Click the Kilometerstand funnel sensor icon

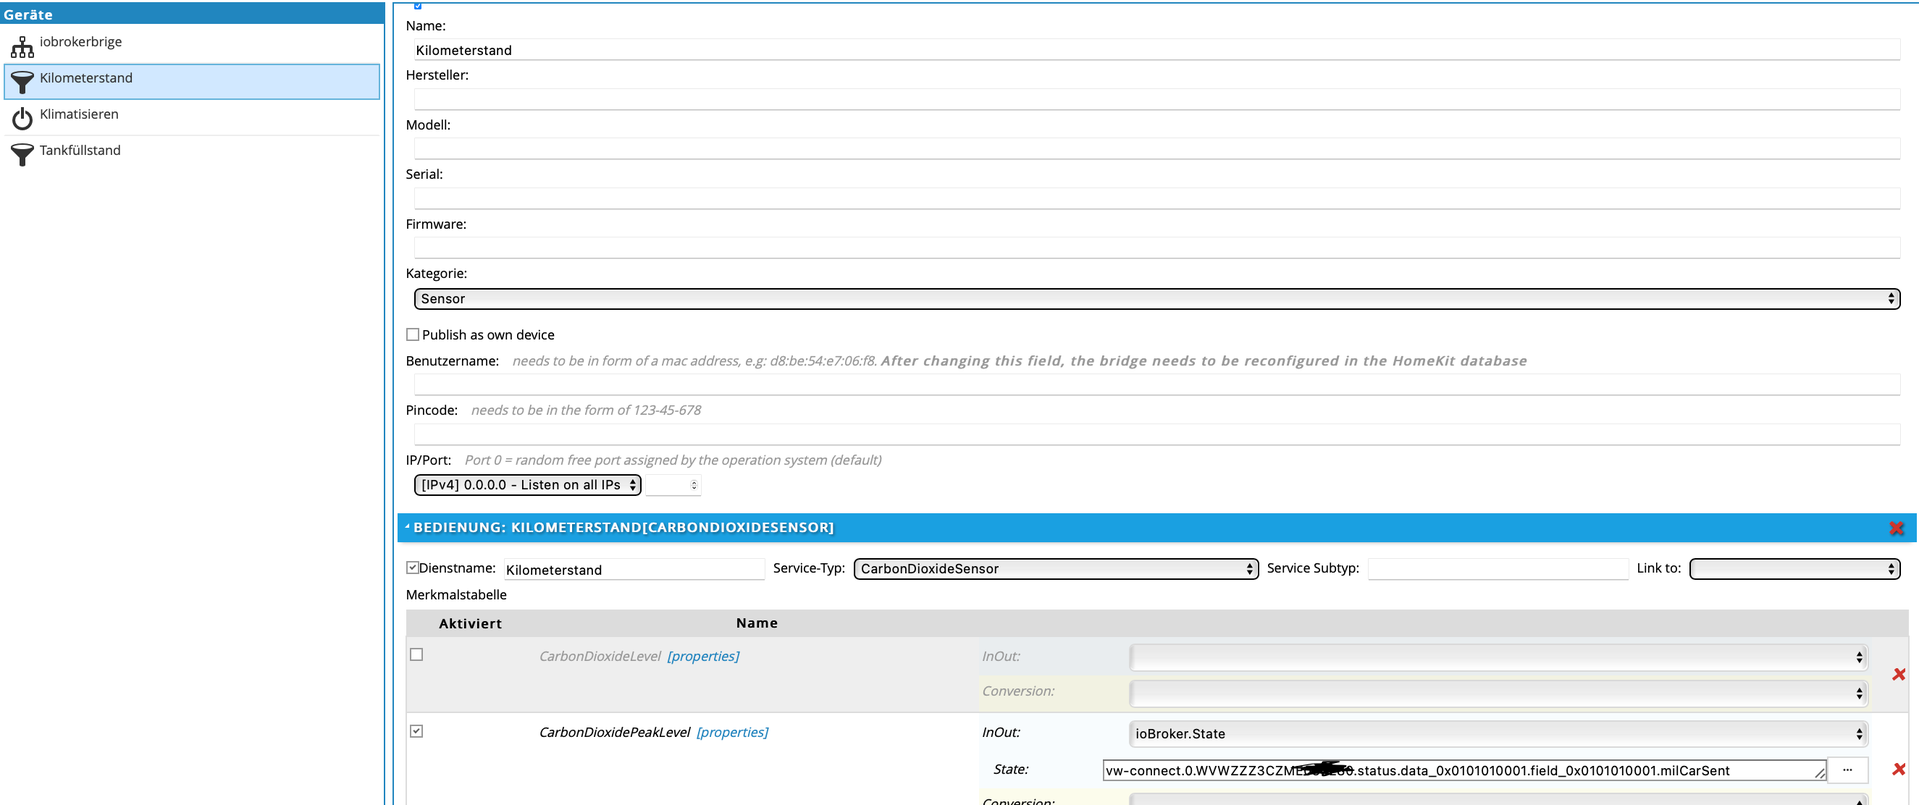tap(22, 81)
